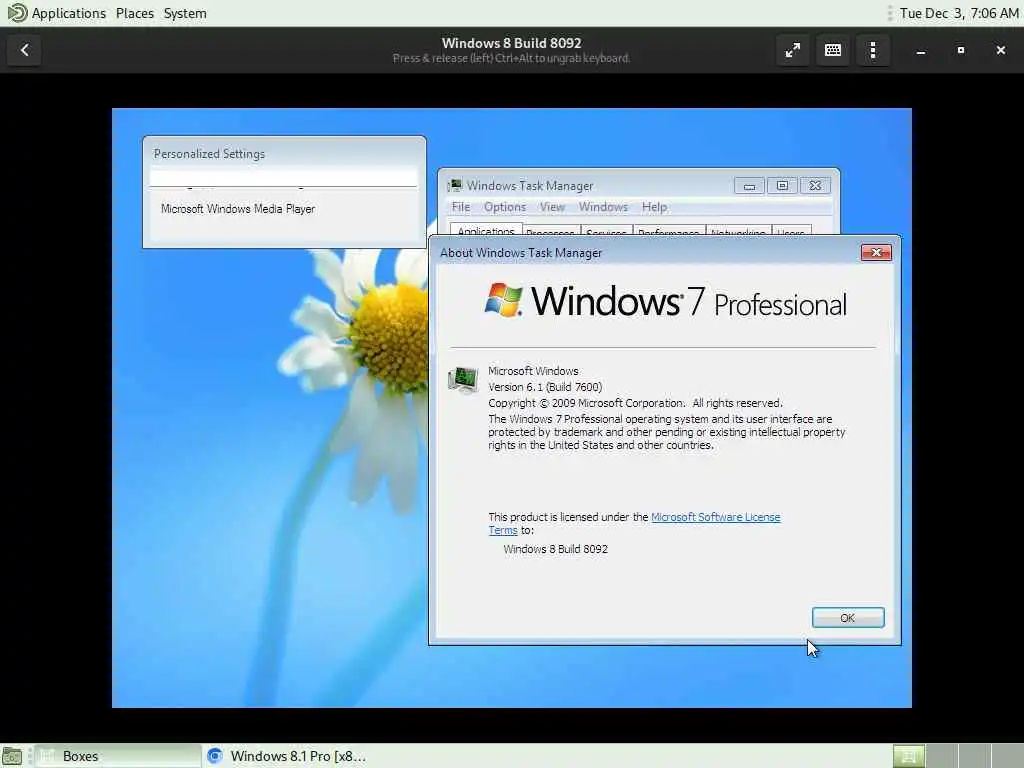This screenshot has height=768, width=1024.
Task: Maximize the Windows Task Manager window
Action: click(x=782, y=186)
